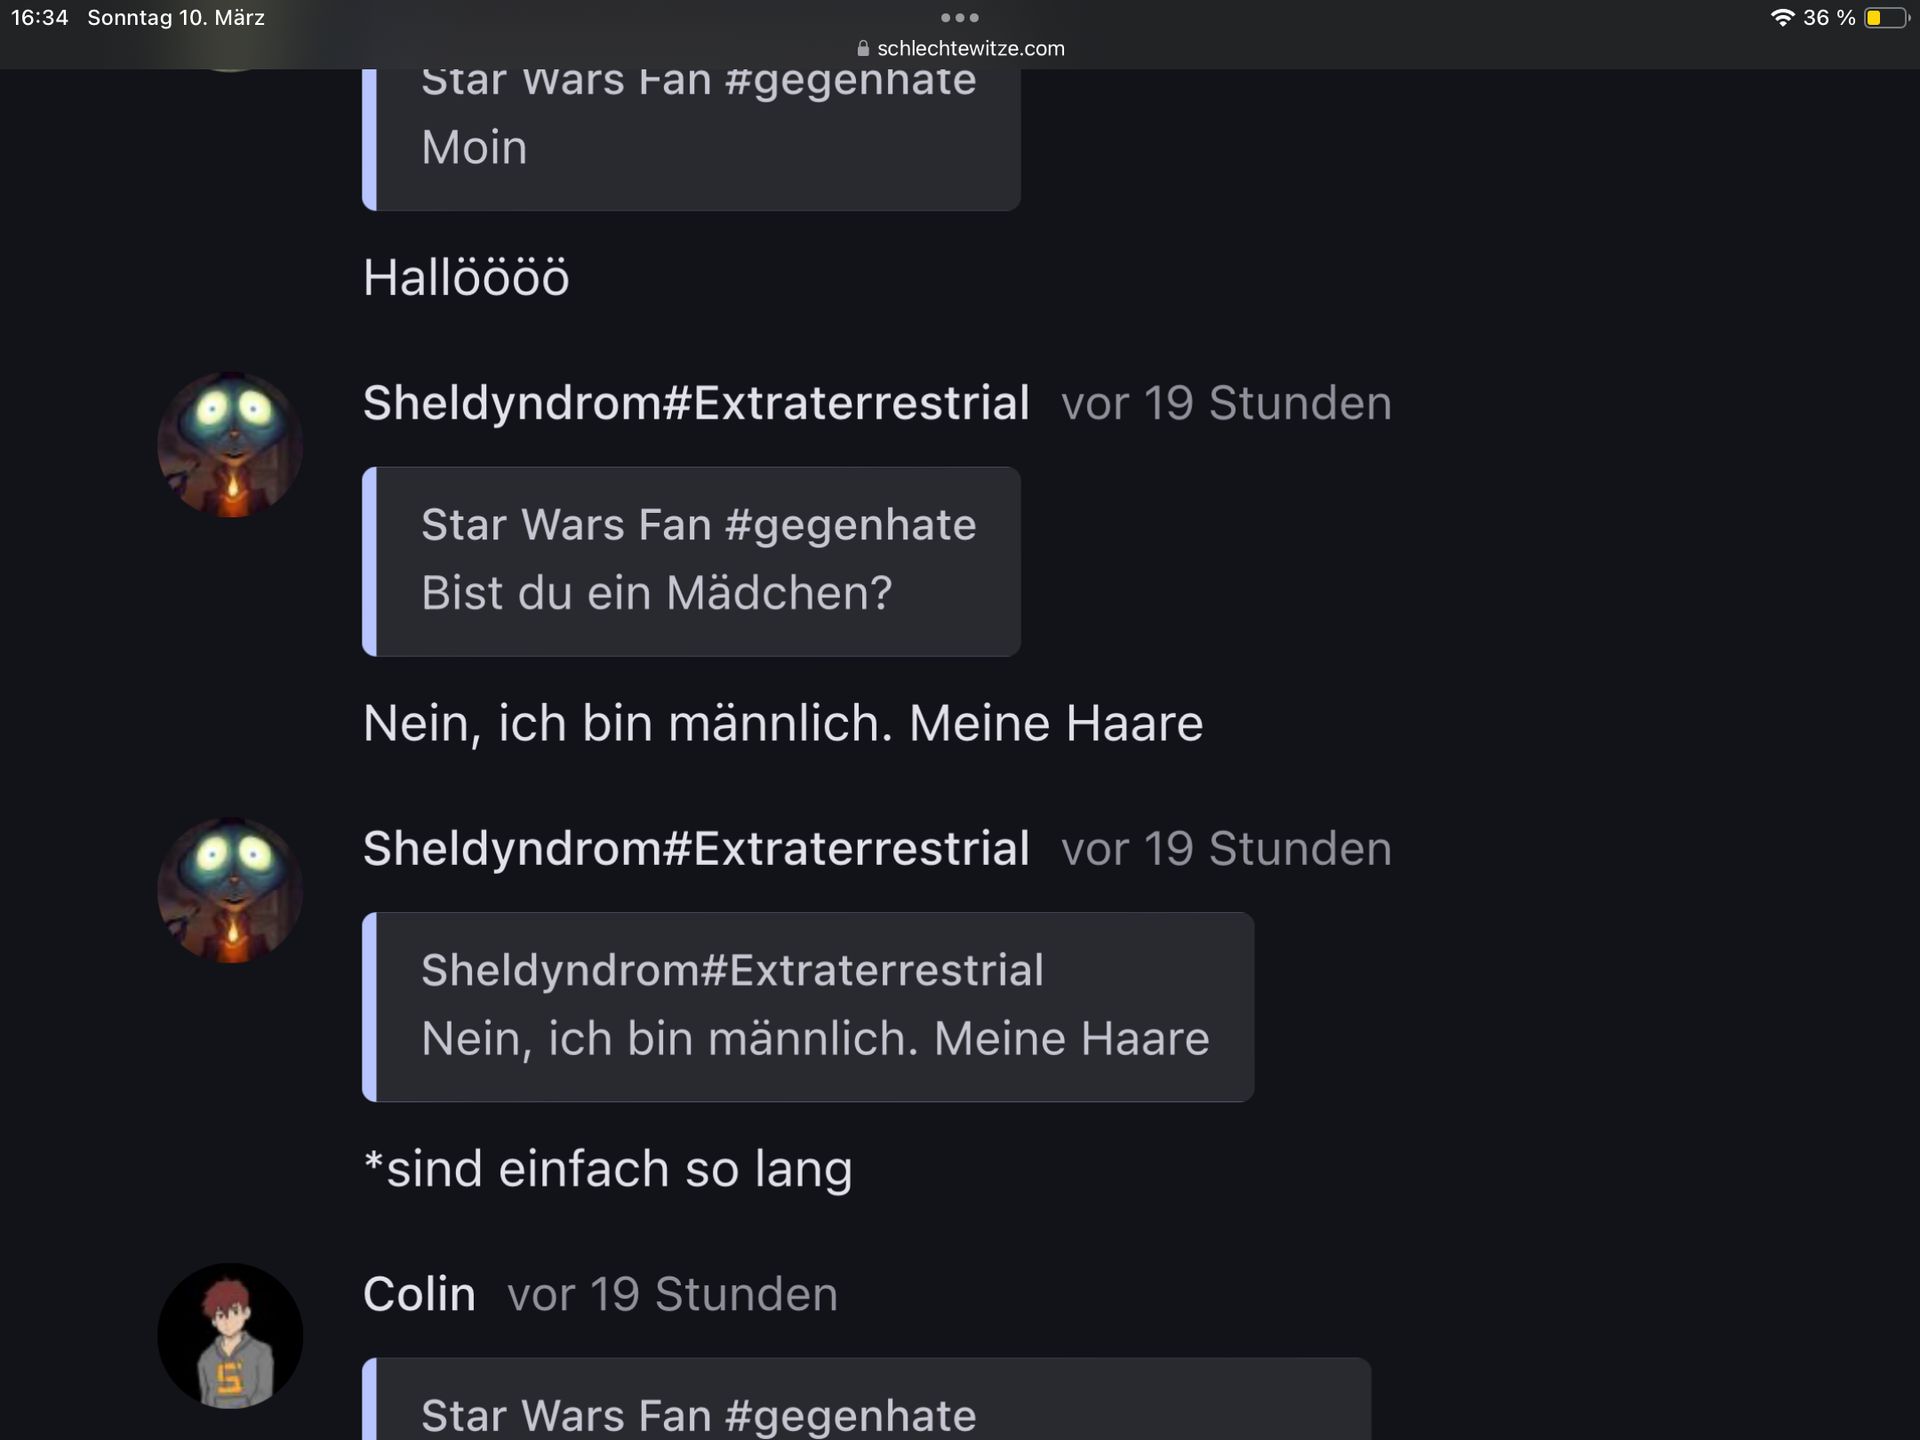Open quoted message 'Bist du ein Mädchen?'
Viewport: 1920px width, 1440px height.
pos(691,561)
